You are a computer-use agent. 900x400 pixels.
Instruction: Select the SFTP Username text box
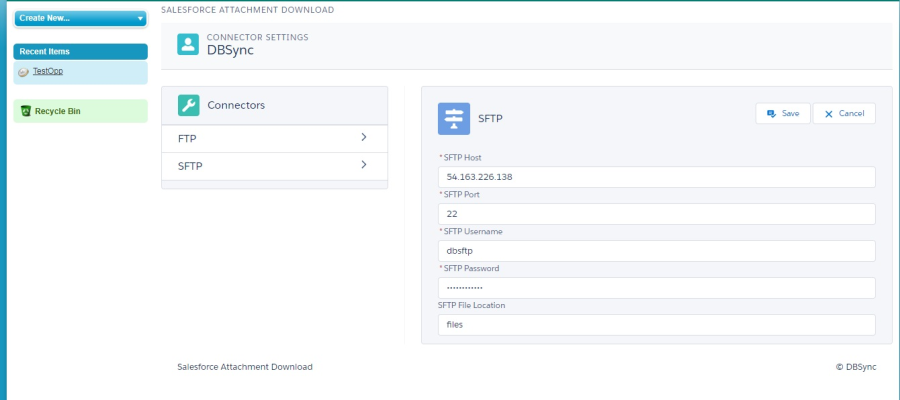point(656,251)
